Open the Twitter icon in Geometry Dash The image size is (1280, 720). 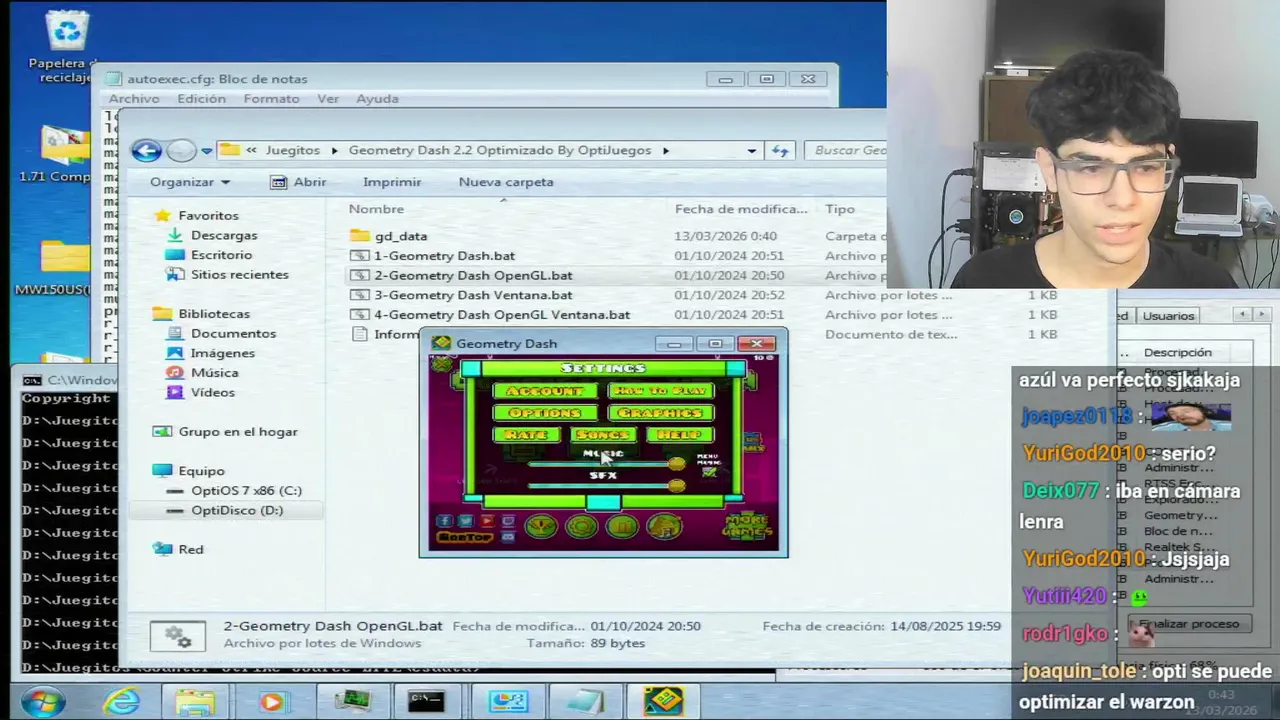click(465, 521)
